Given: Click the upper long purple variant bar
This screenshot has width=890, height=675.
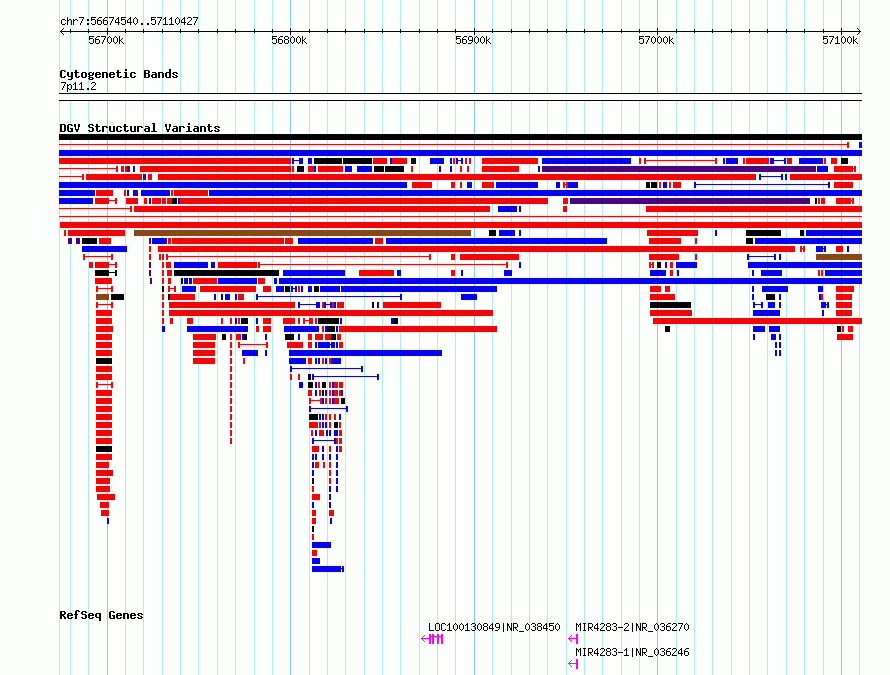Looking at the screenshot, I should click(x=679, y=169).
